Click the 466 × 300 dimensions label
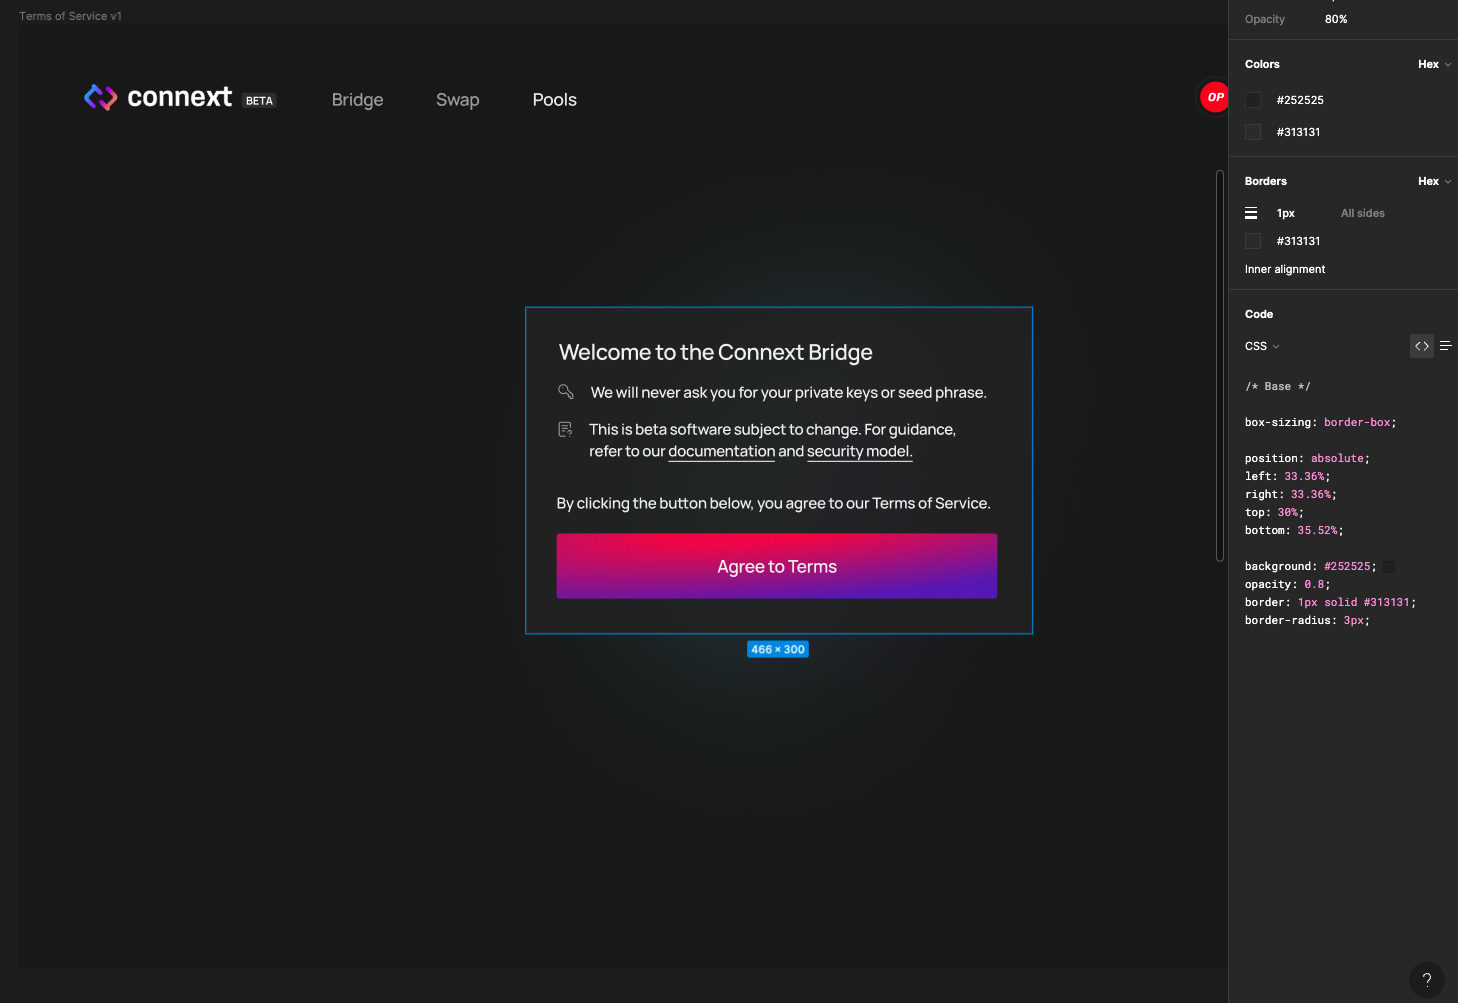The width and height of the screenshot is (1458, 1003). (x=777, y=649)
